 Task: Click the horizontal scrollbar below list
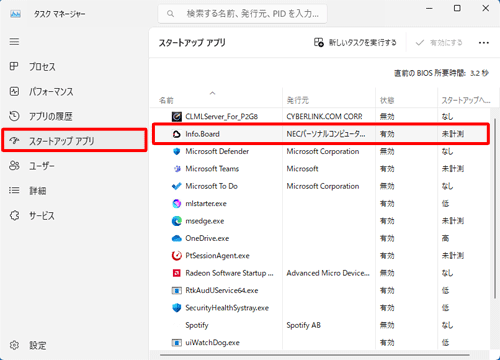[x=315, y=355]
